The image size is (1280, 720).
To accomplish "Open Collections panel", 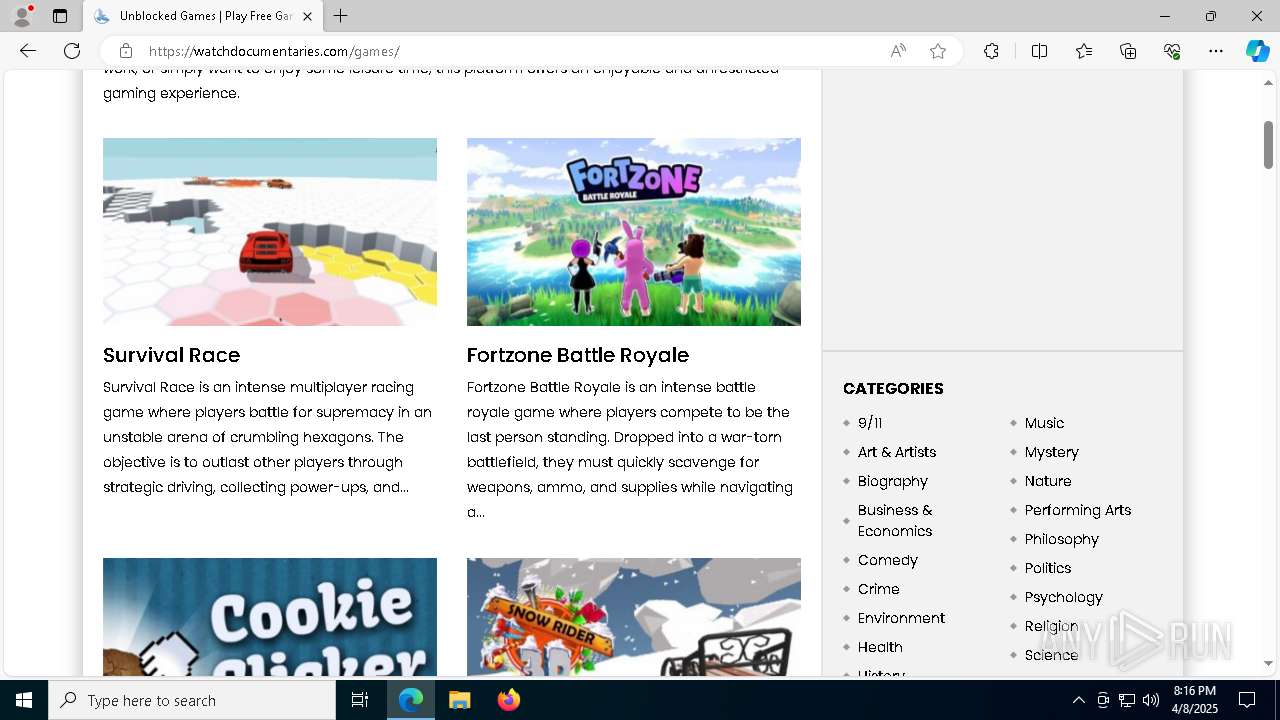I will pyautogui.click(x=1128, y=51).
